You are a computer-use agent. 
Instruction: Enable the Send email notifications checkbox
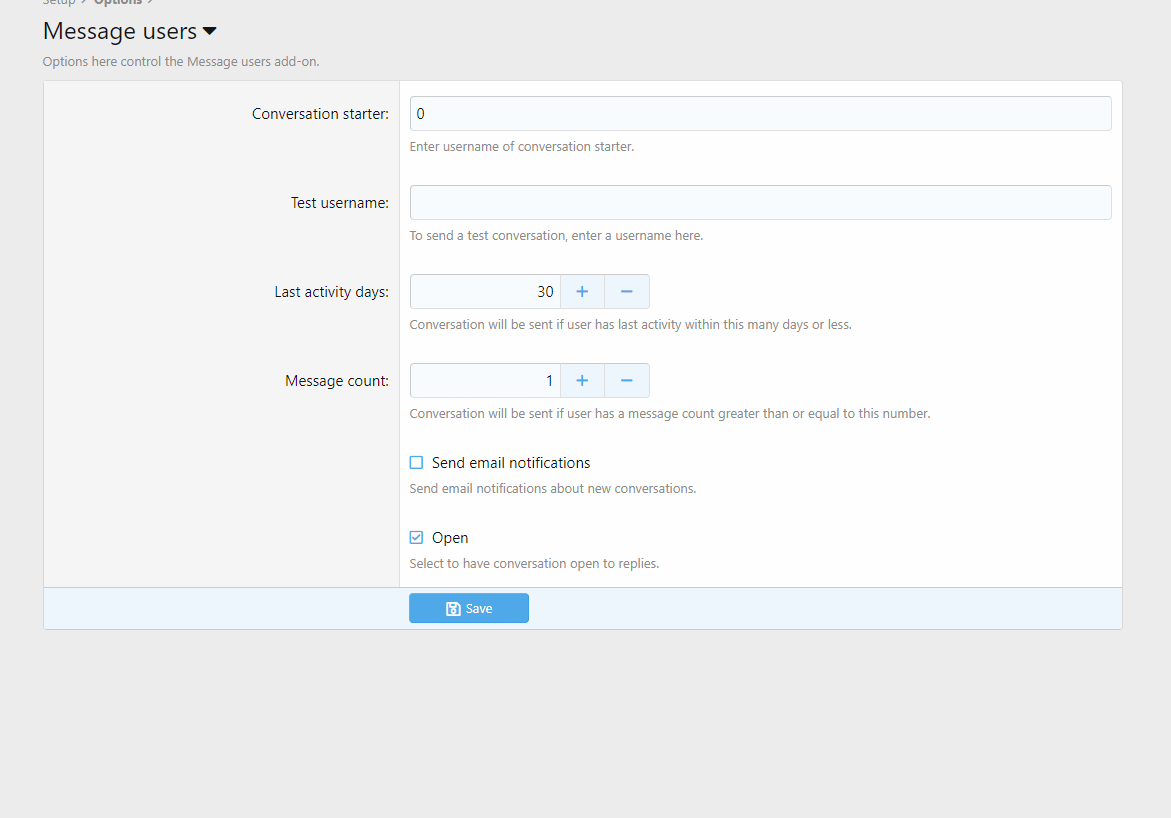tap(417, 463)
